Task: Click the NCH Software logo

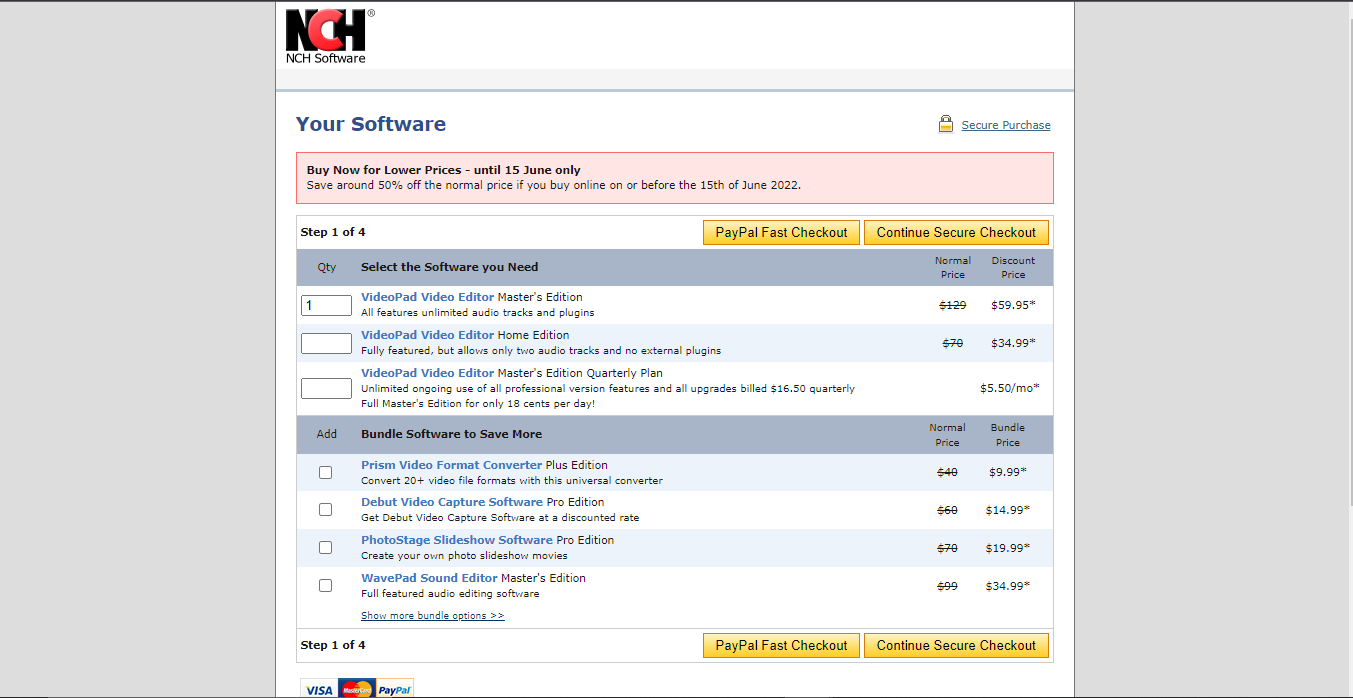Action: pyautogui.click(x=330, y=37)
